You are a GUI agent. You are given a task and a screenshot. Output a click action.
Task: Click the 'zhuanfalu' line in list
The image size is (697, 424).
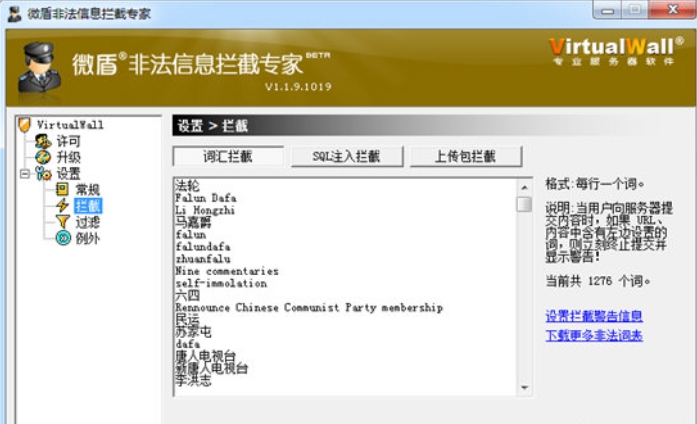pyautogui.click(x=203, y=259)
